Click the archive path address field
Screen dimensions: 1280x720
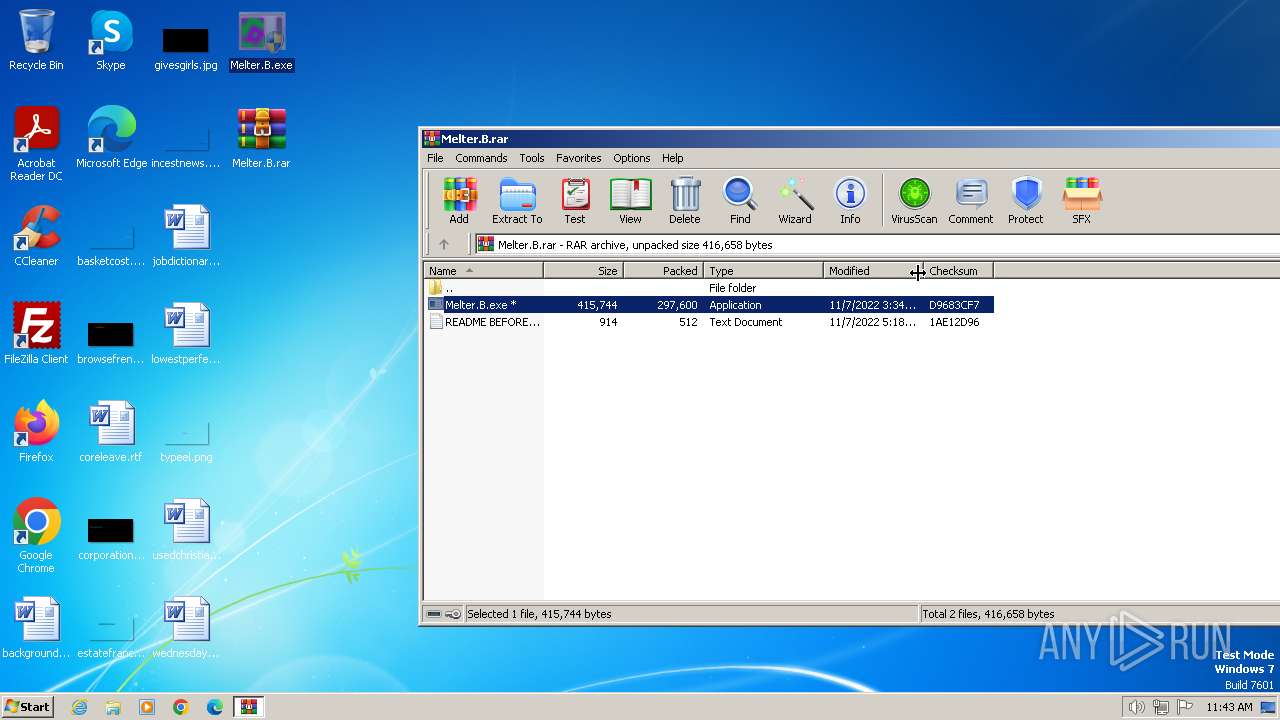(875, 244)
